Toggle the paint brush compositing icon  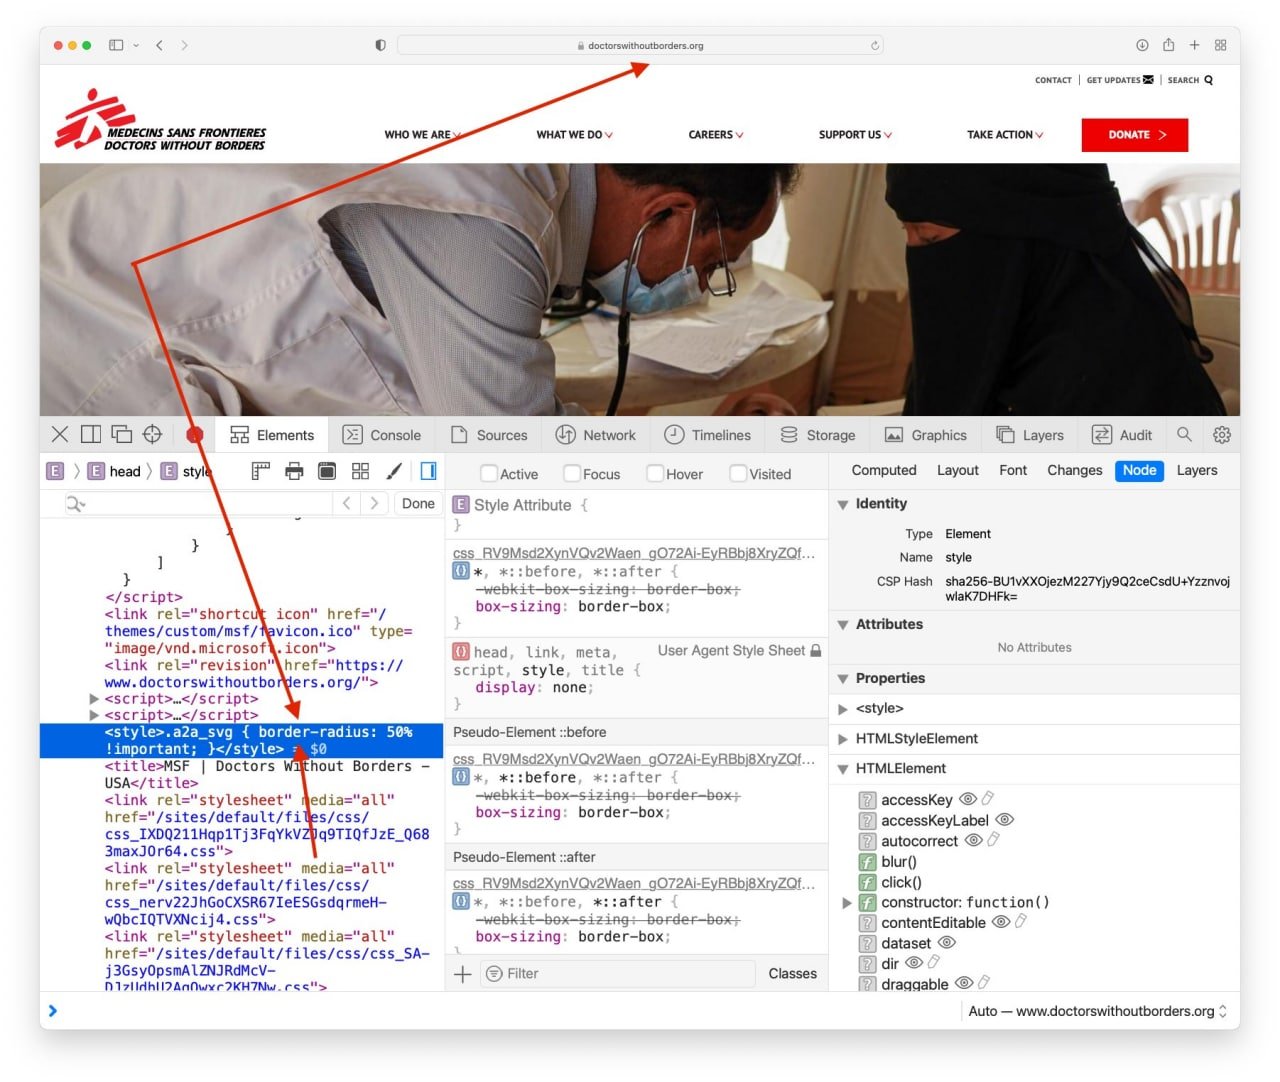[394, 471]
